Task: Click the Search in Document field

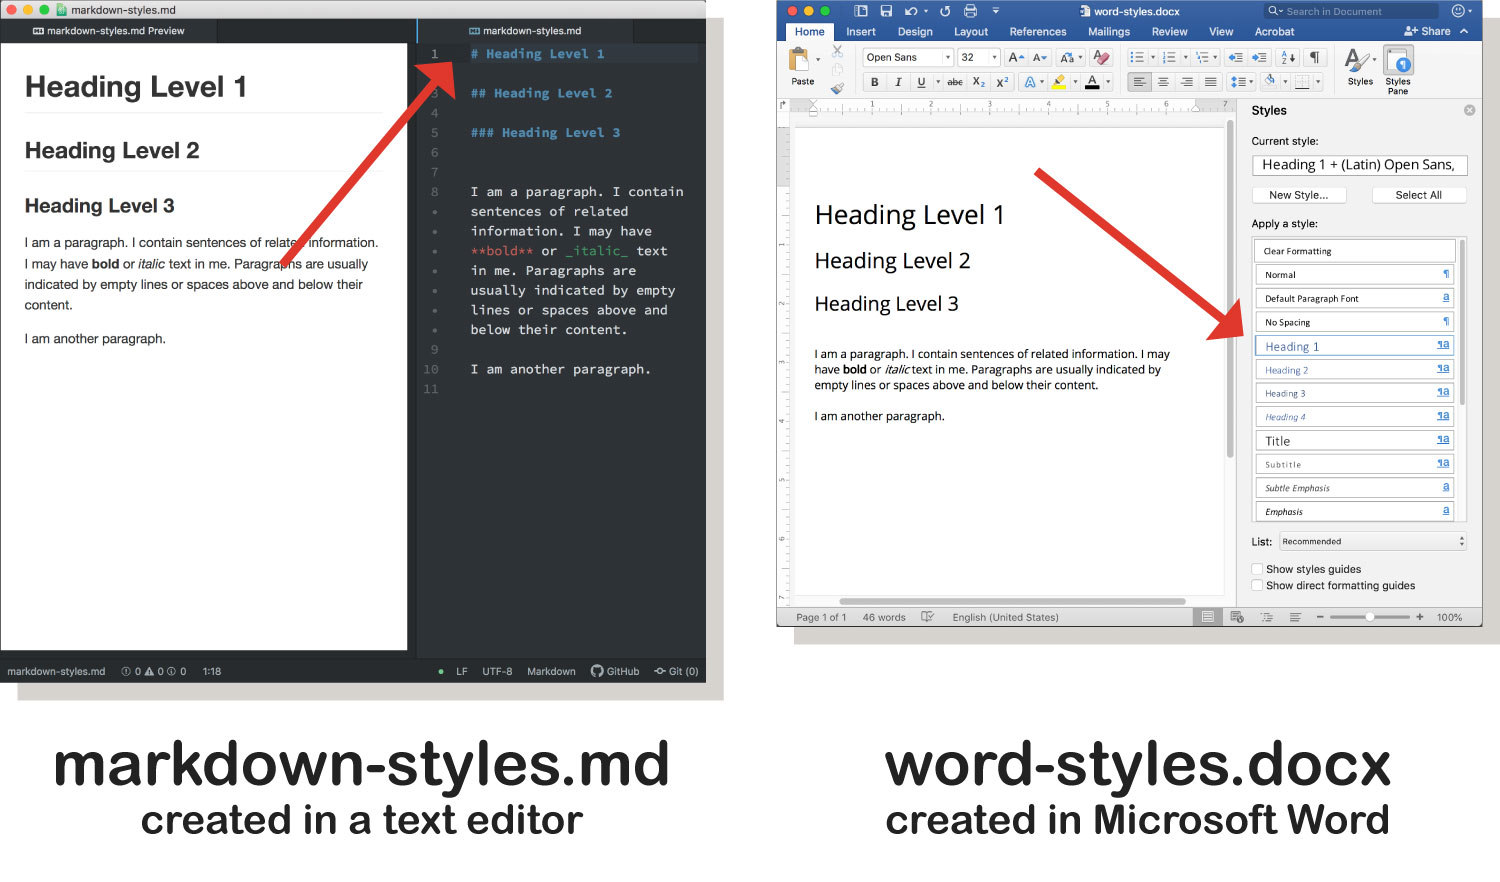Action: tap(1352, 11)
